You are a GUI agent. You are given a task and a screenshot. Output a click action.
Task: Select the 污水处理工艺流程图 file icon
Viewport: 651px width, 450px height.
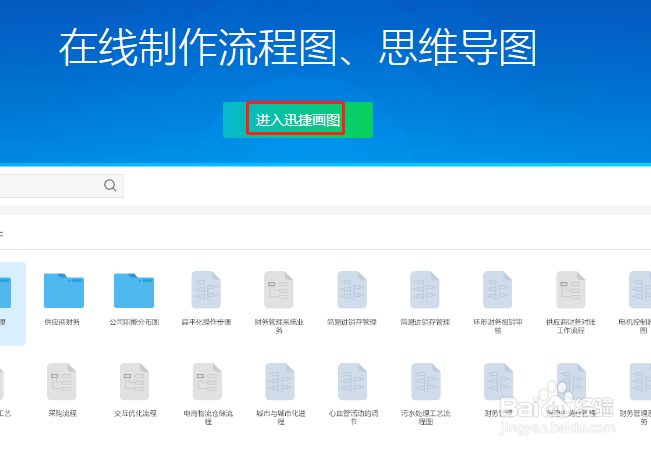426,382
